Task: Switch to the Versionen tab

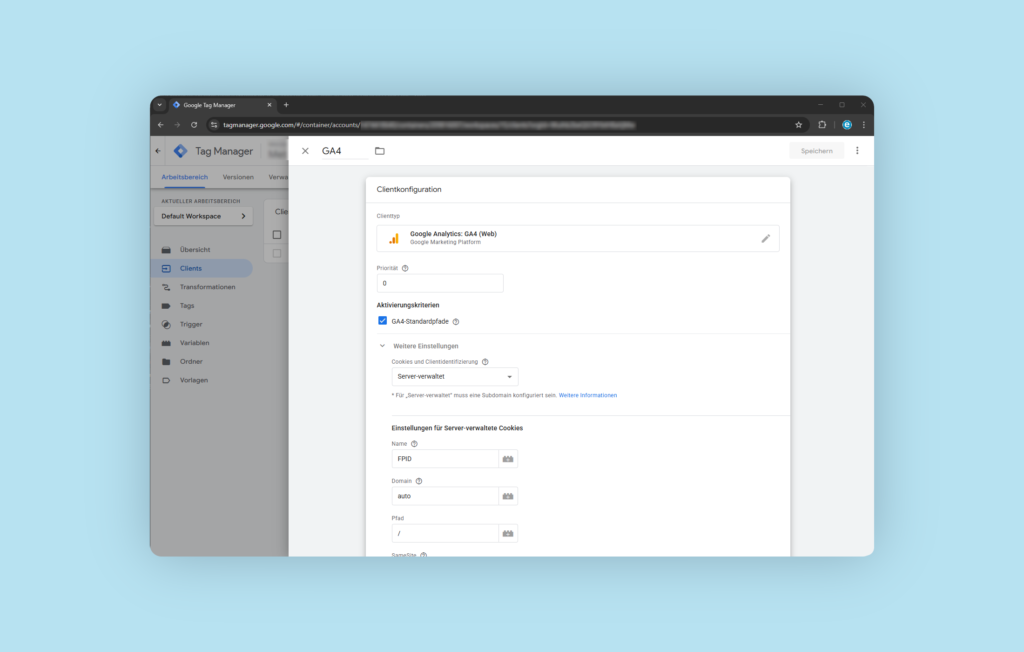Action: point(238,177)
